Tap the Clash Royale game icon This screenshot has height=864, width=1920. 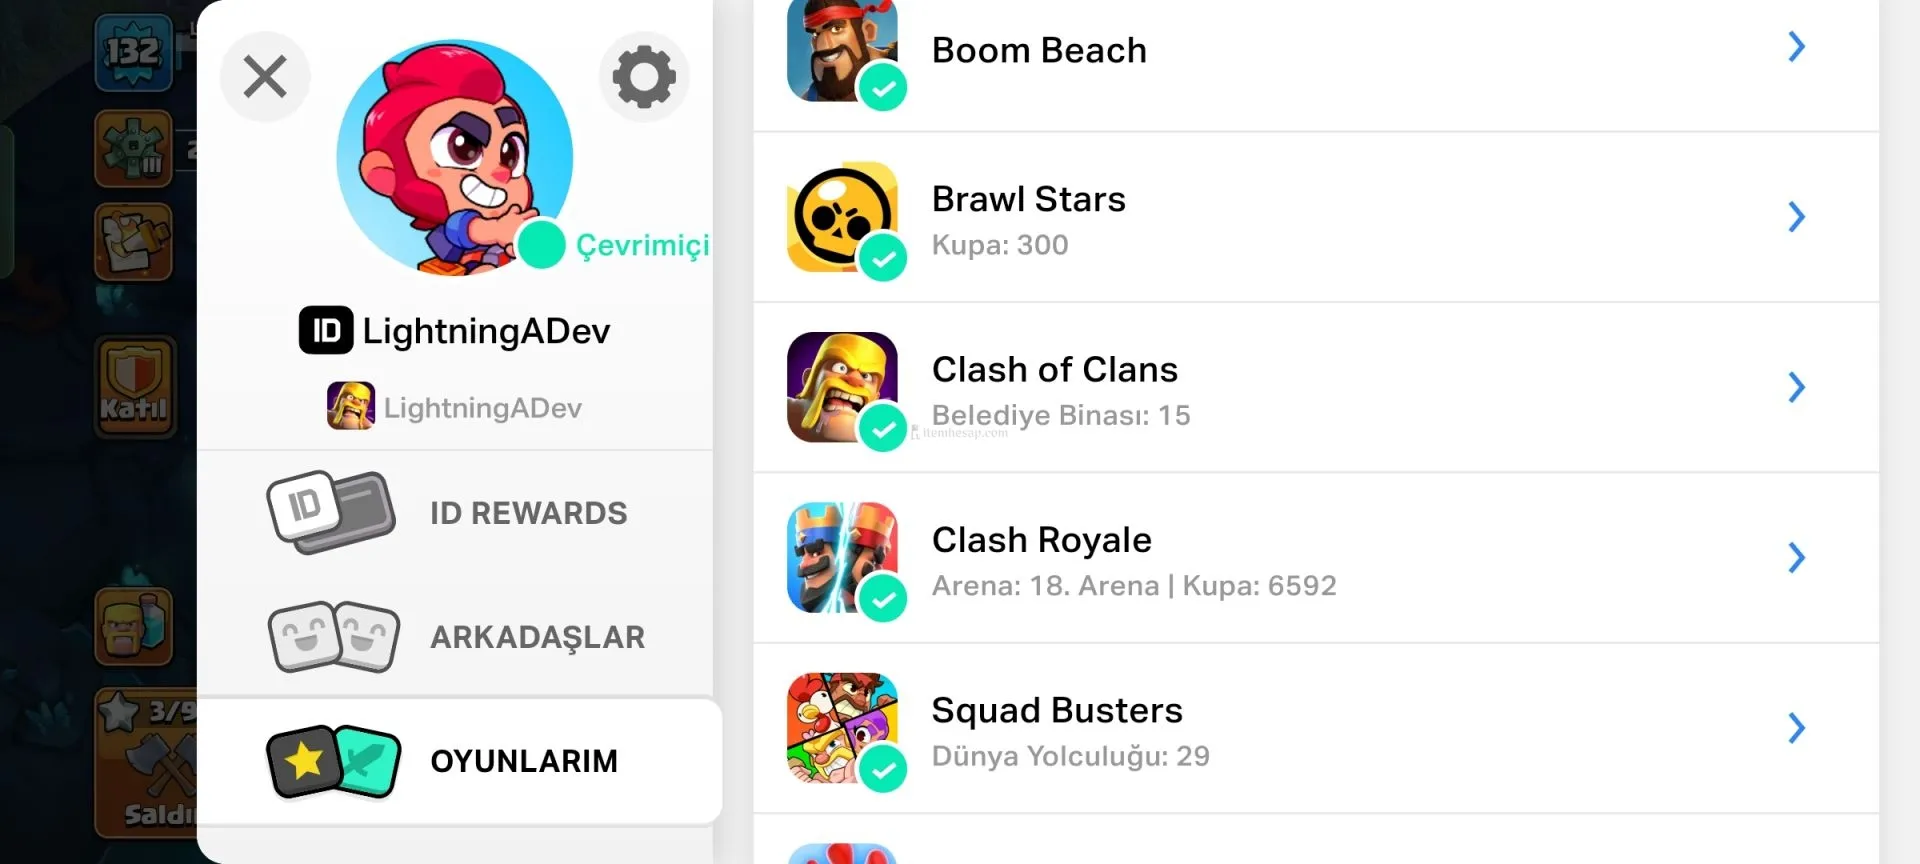842,557
